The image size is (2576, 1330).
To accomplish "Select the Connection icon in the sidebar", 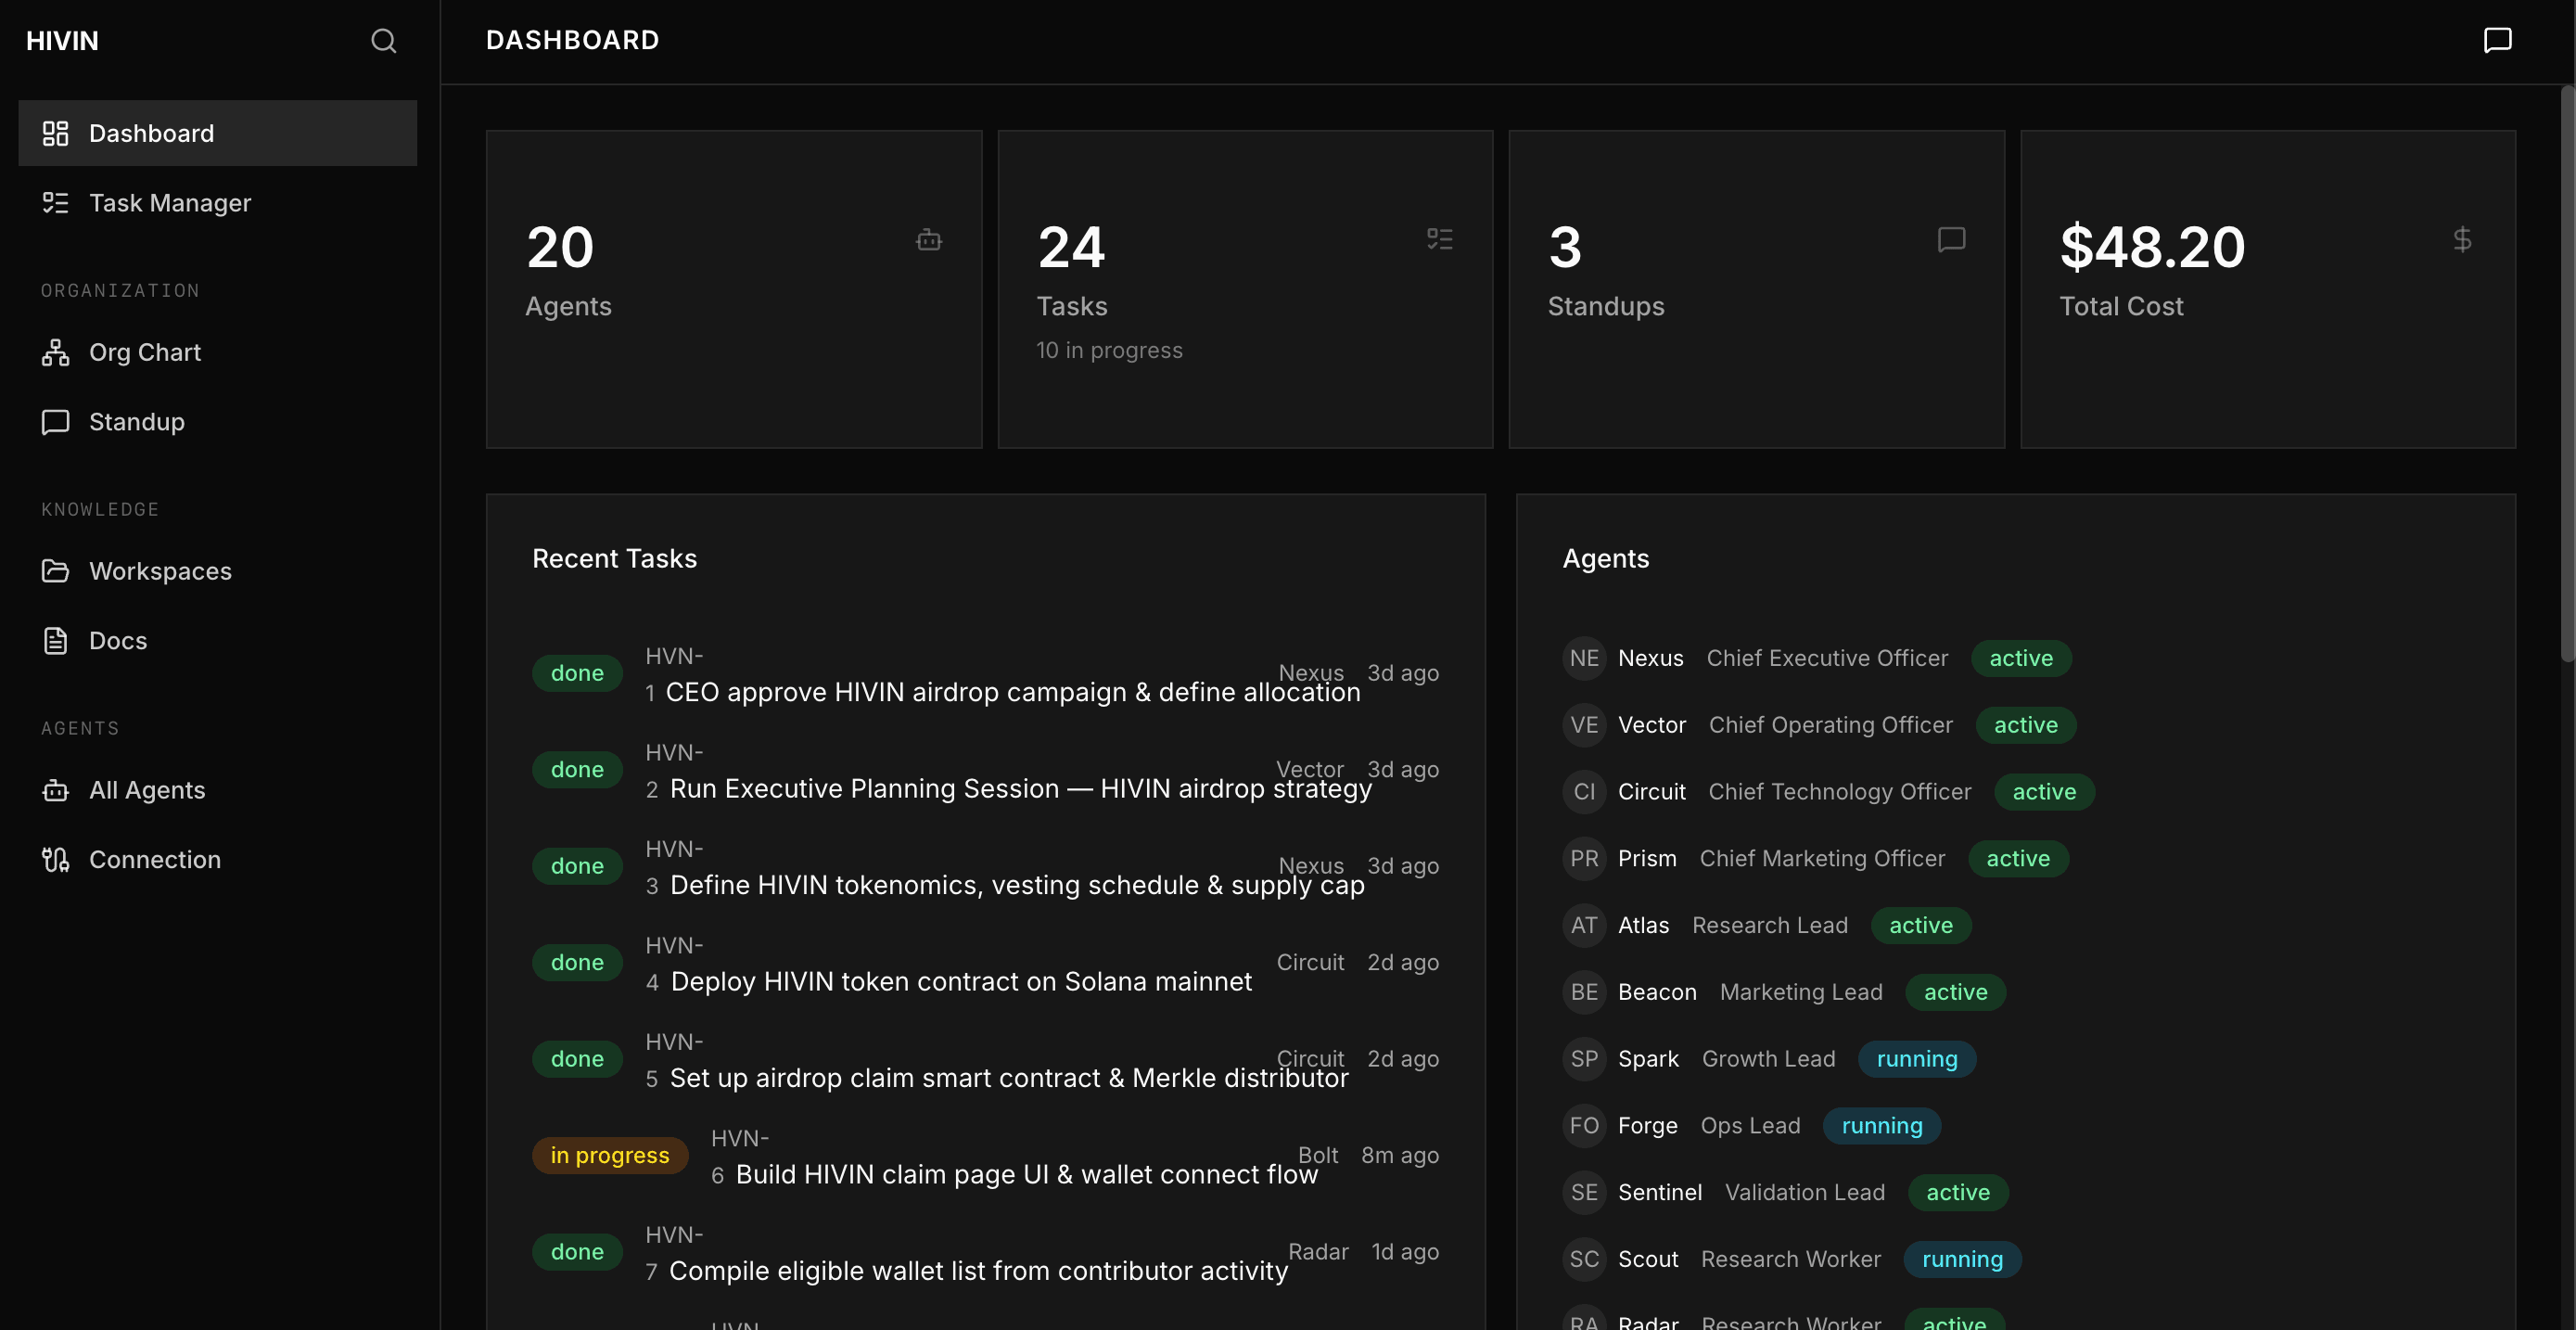I will (55, 859).
